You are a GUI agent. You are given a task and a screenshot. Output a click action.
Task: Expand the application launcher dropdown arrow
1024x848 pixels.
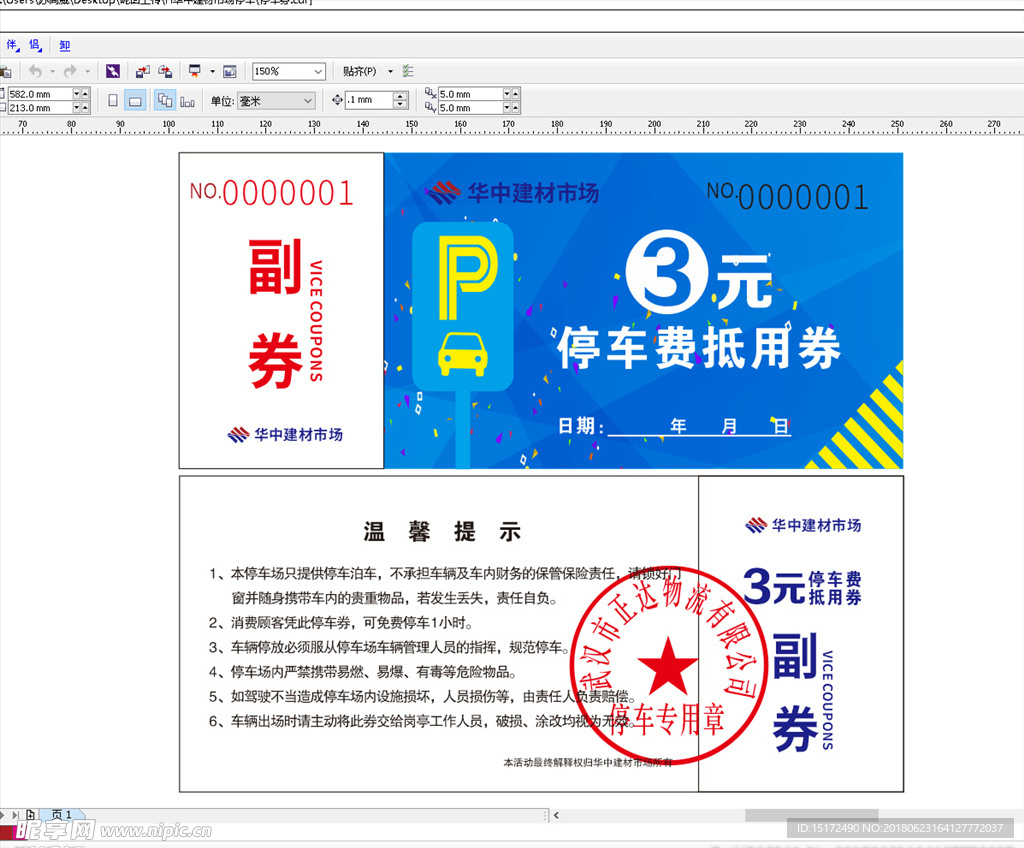tap(212, 71)
